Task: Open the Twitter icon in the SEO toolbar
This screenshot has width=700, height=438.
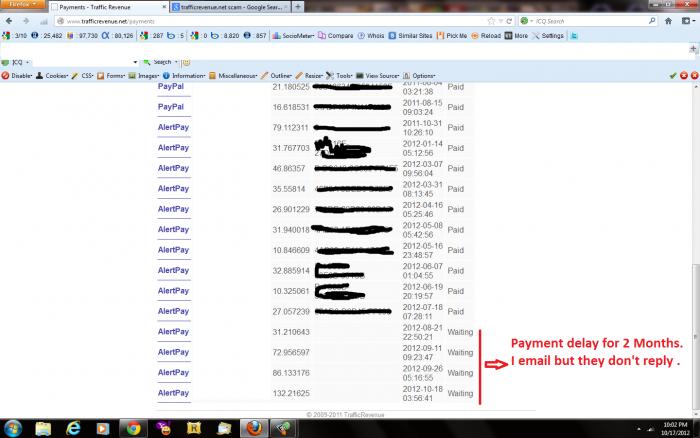Action: click(x=574, y=36)
